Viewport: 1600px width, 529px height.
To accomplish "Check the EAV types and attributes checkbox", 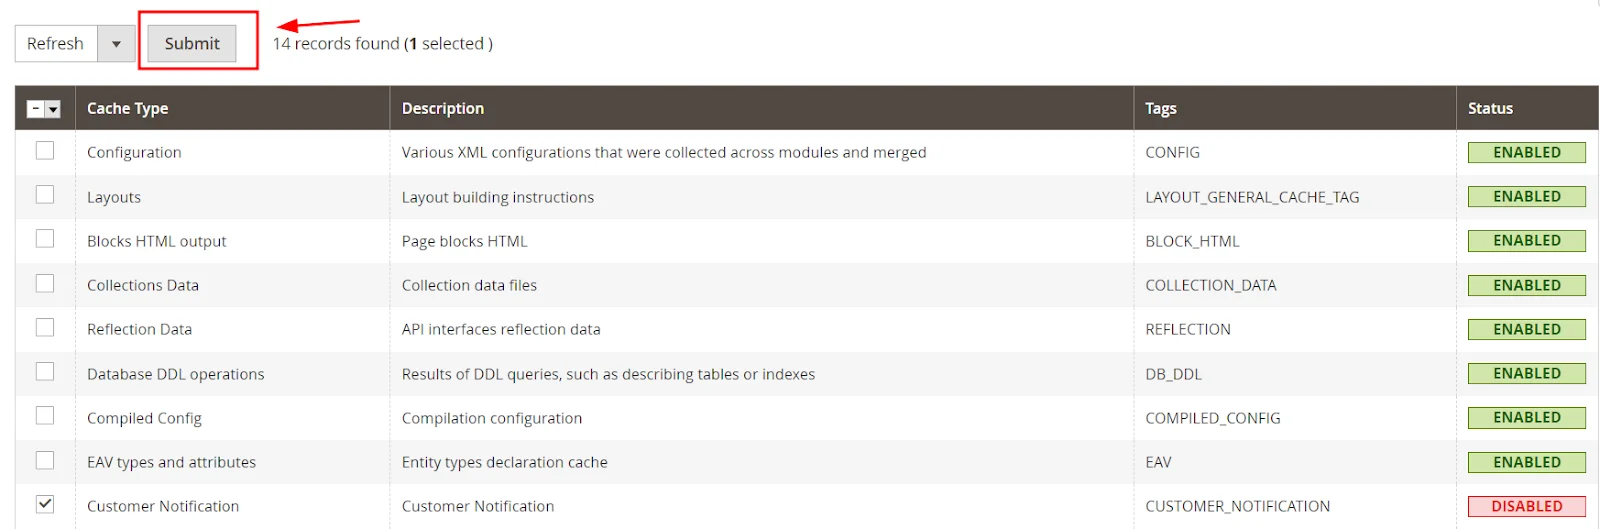I will click(x=45, y=460).
